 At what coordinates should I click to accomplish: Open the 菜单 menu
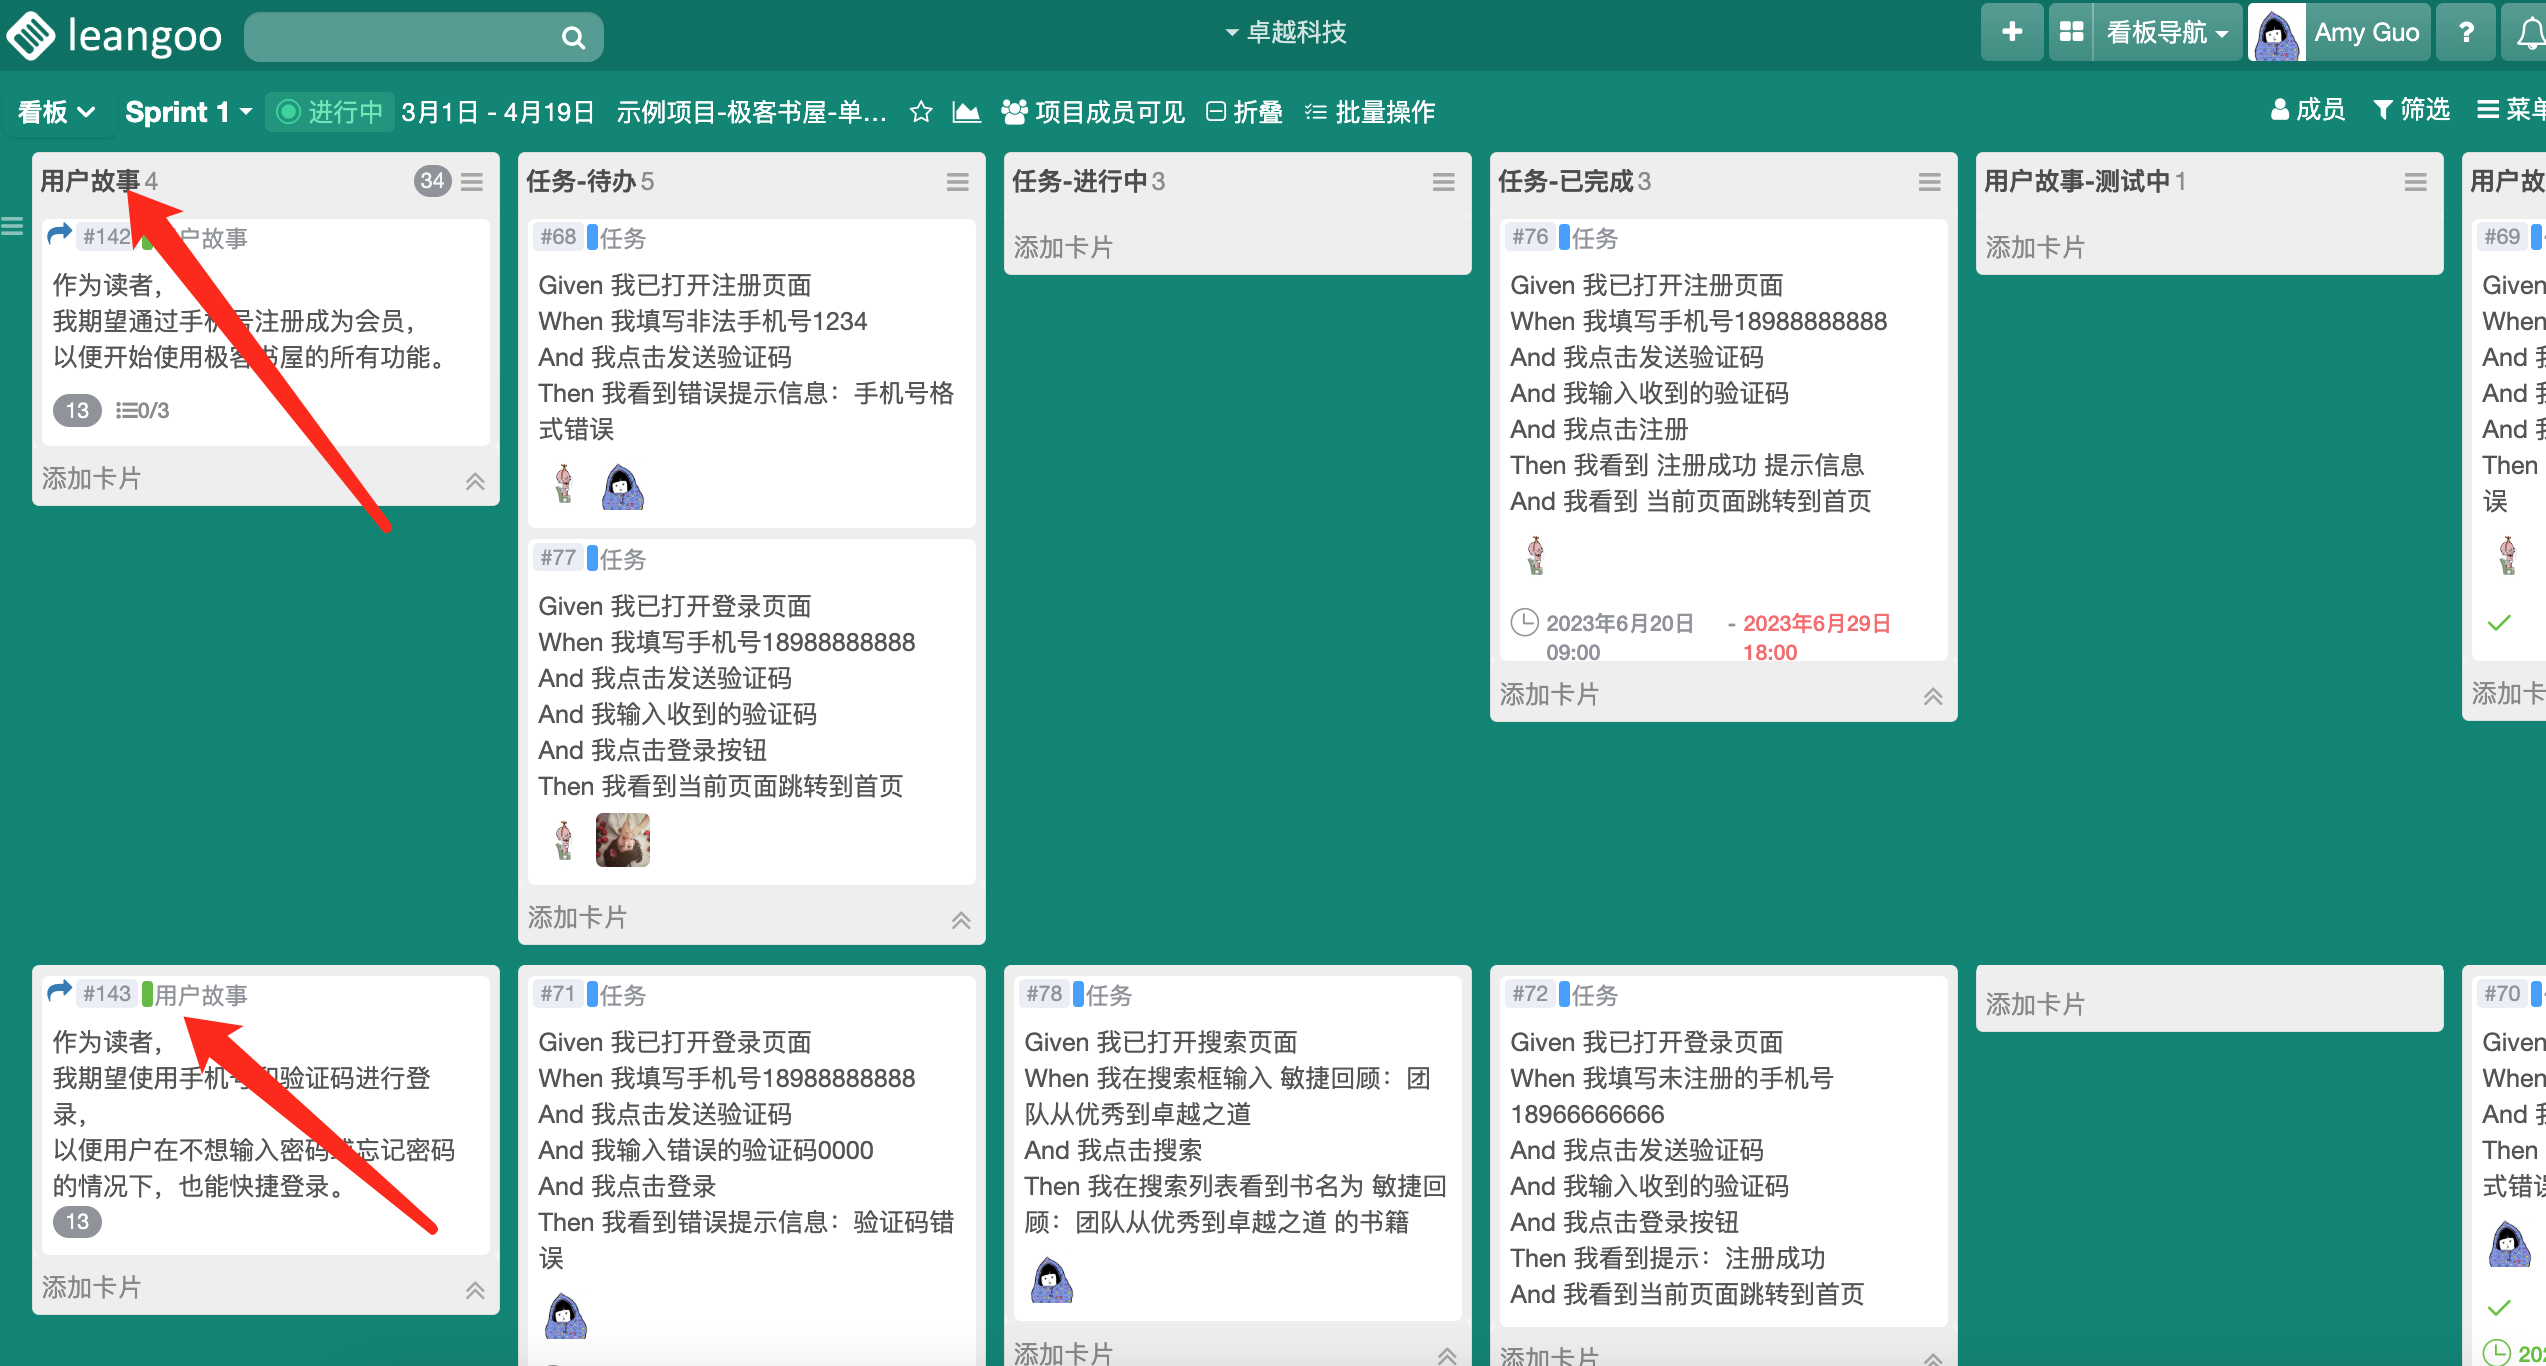[2510, 110]
